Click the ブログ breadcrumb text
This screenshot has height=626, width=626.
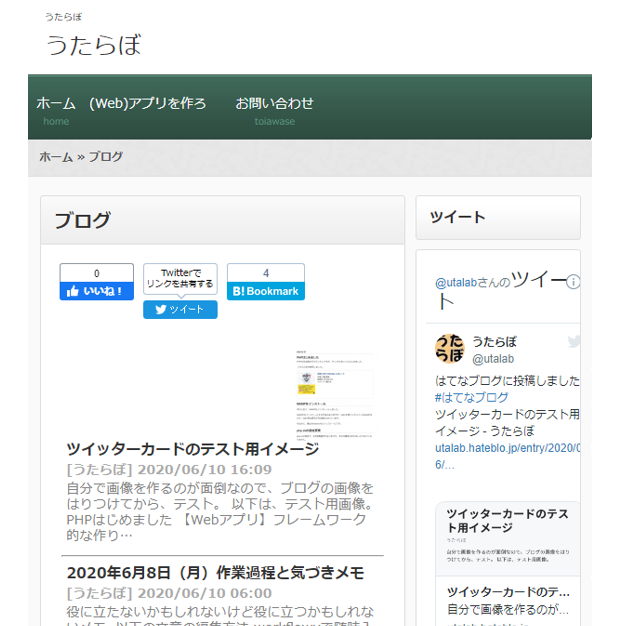coord(105,156)
